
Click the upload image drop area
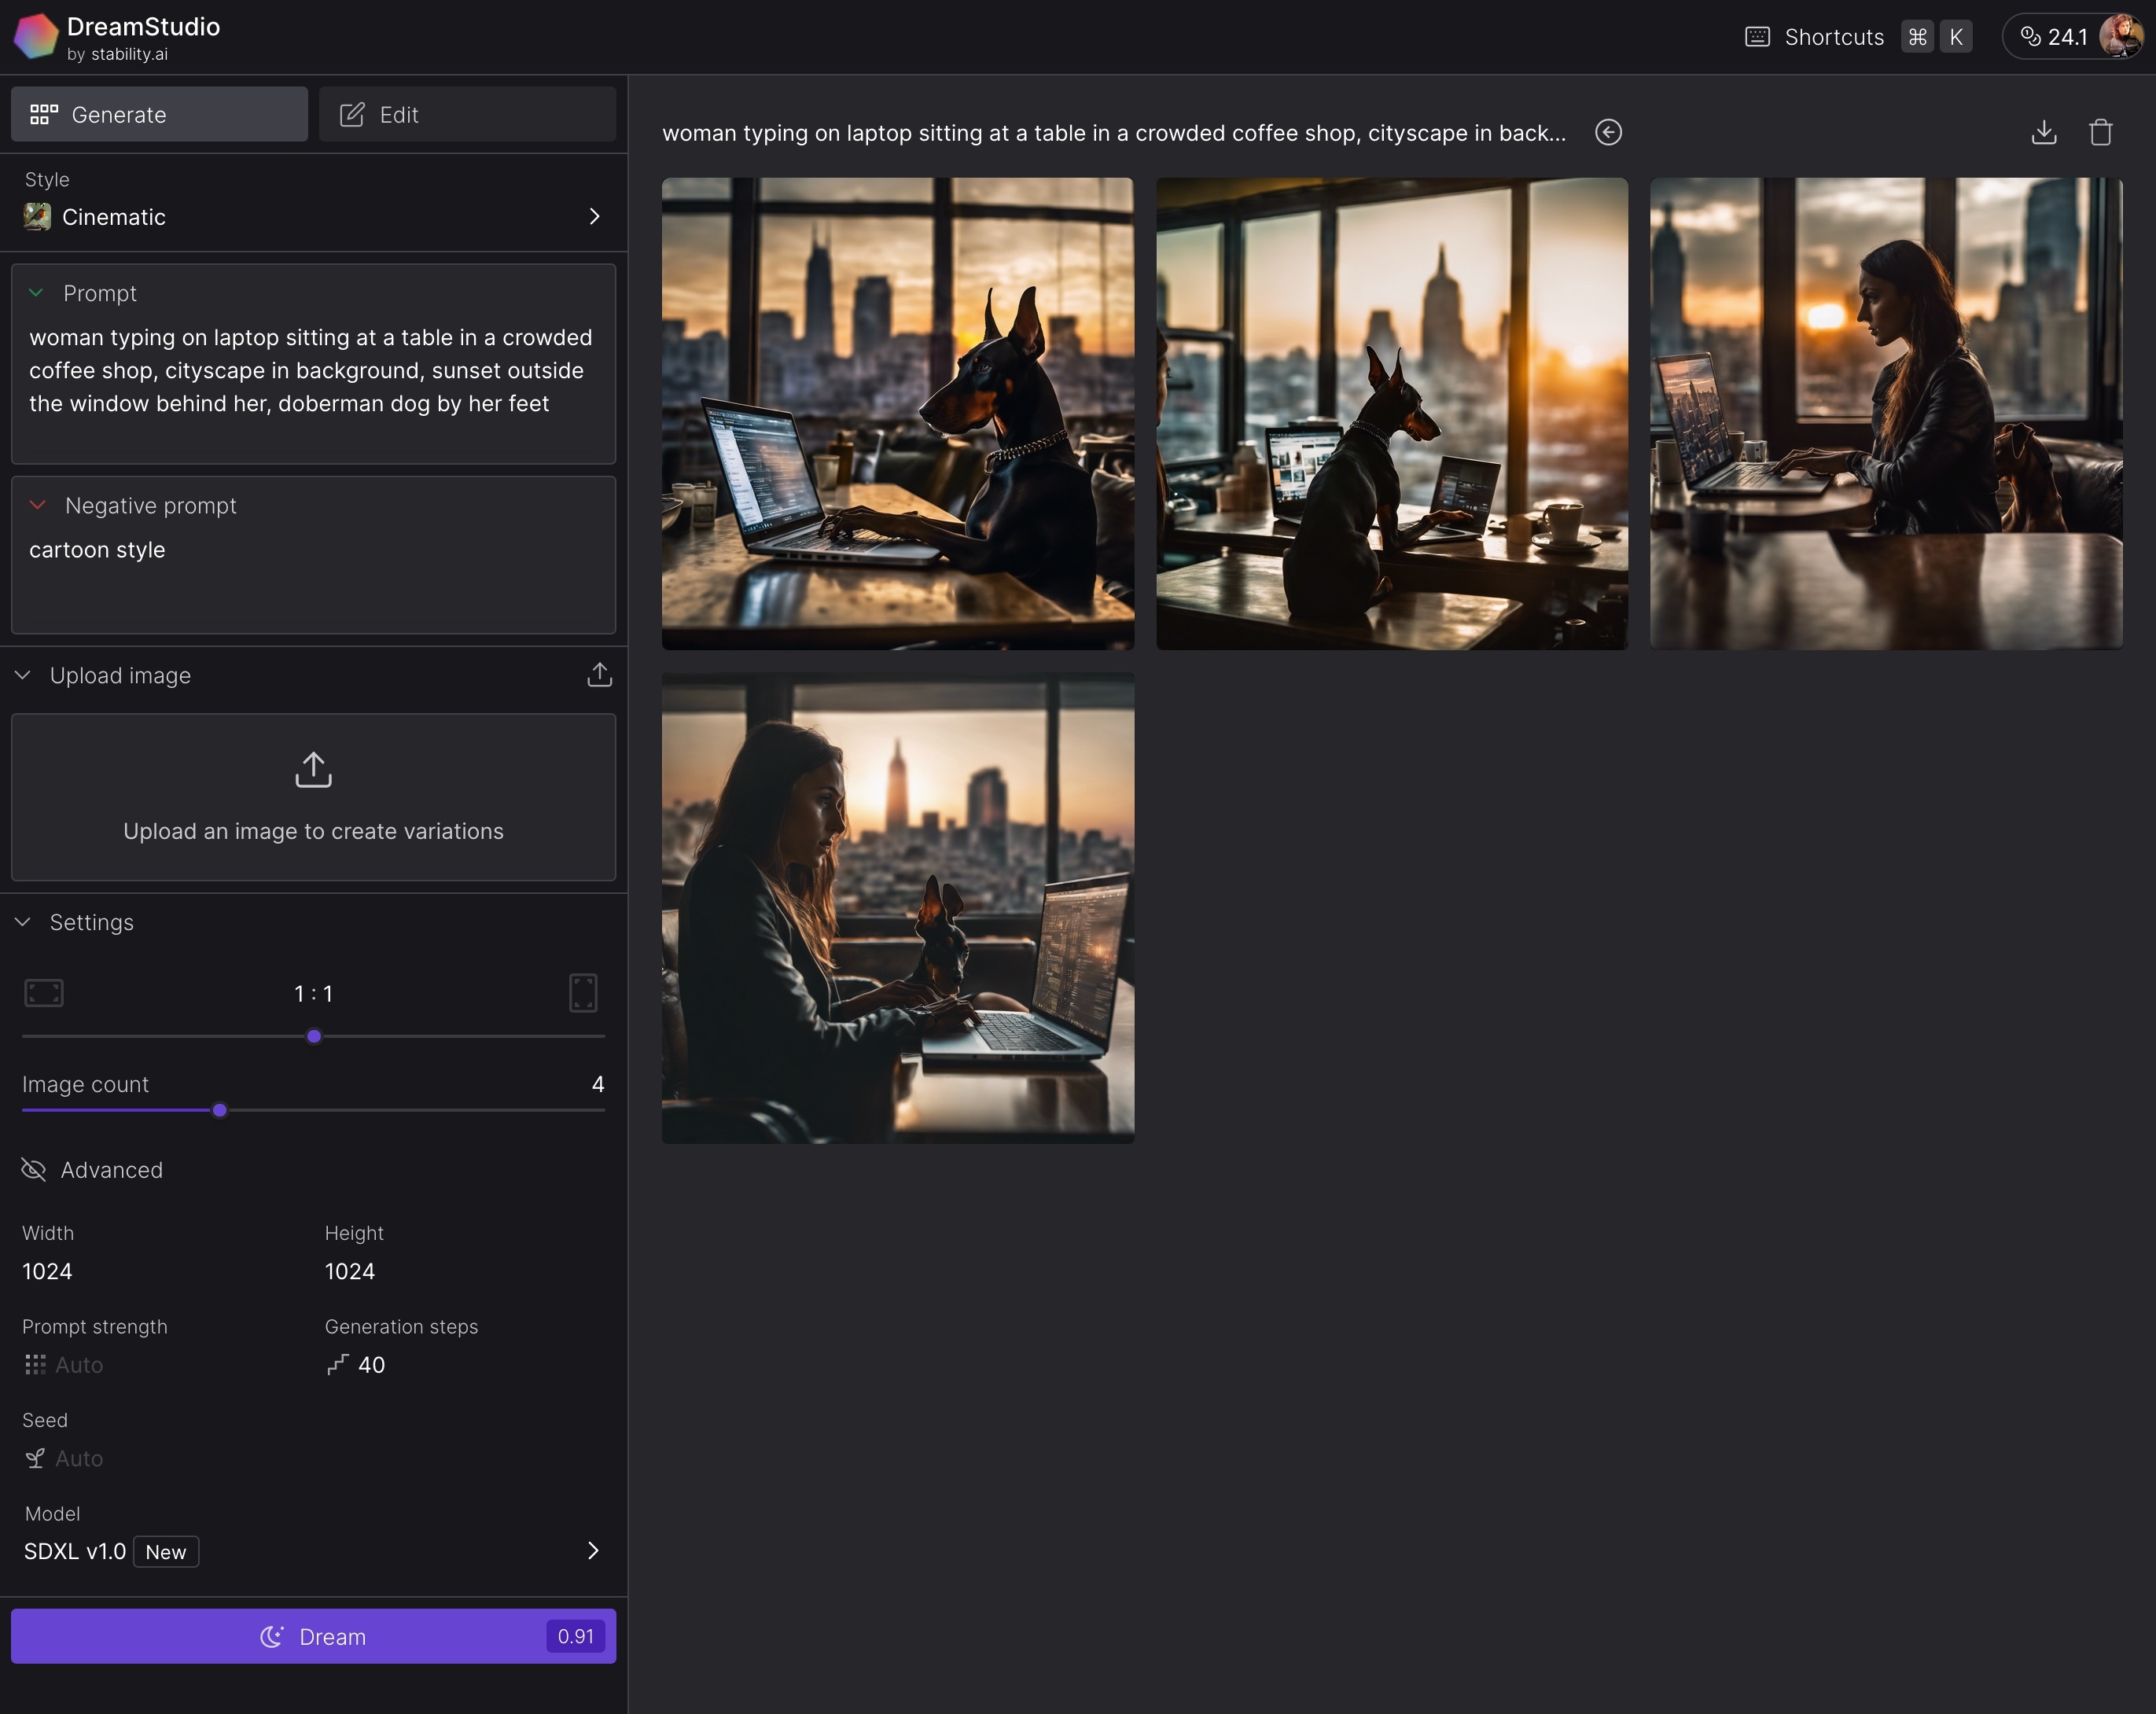(x=313, y=797)
